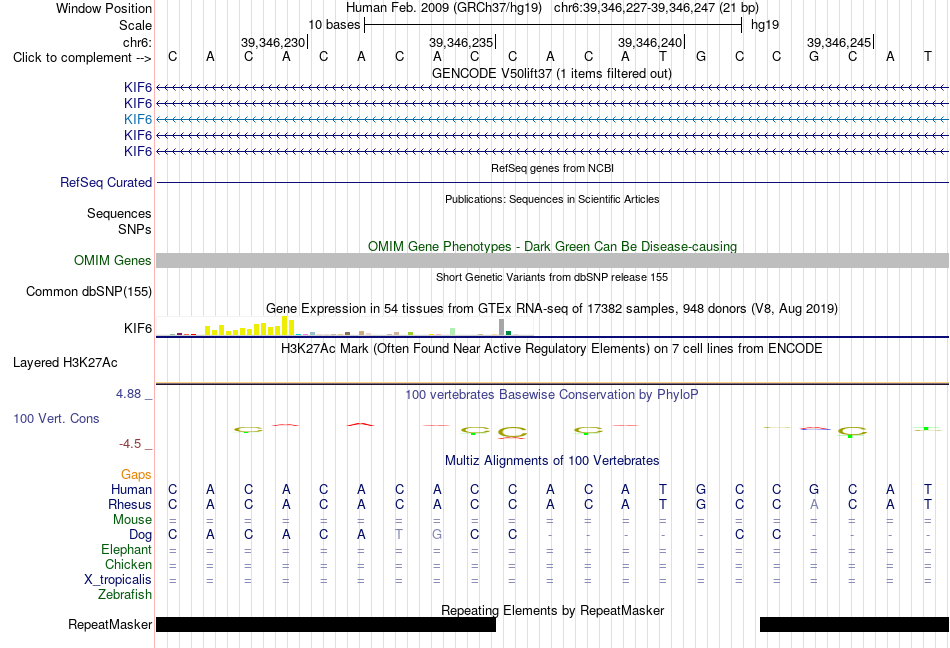Viewport: 950px width, 648px height.
Task: Click the "SNPs" subtrack label
Action: 135,229
